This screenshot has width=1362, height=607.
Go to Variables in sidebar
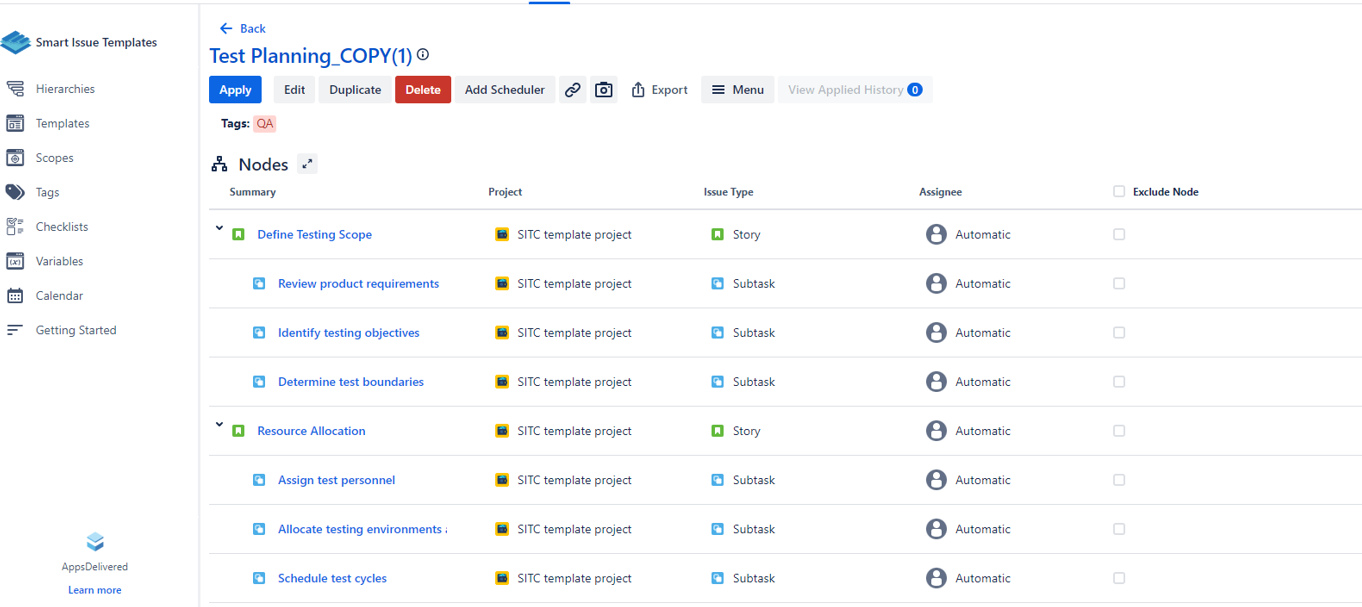[x=59, y=261]
